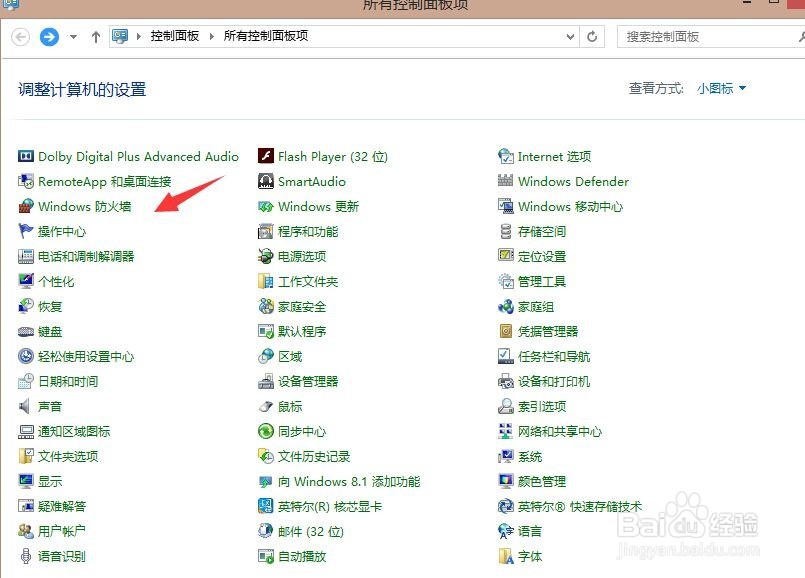Select the 个性化 icon
Screen dimensions: 805x578
(x=26, y=281)
